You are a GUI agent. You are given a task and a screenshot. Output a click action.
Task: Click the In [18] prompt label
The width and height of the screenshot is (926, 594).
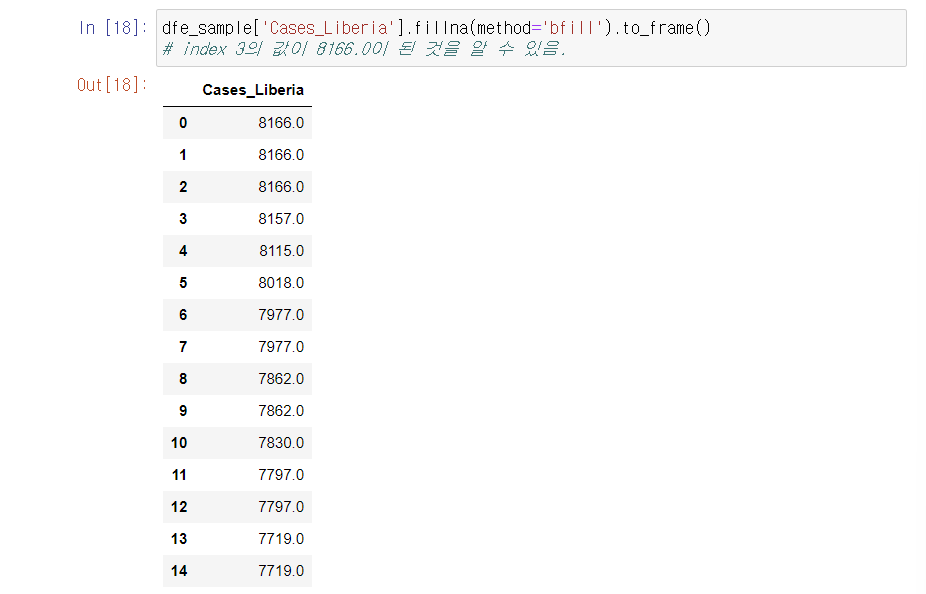coord(112,28)
